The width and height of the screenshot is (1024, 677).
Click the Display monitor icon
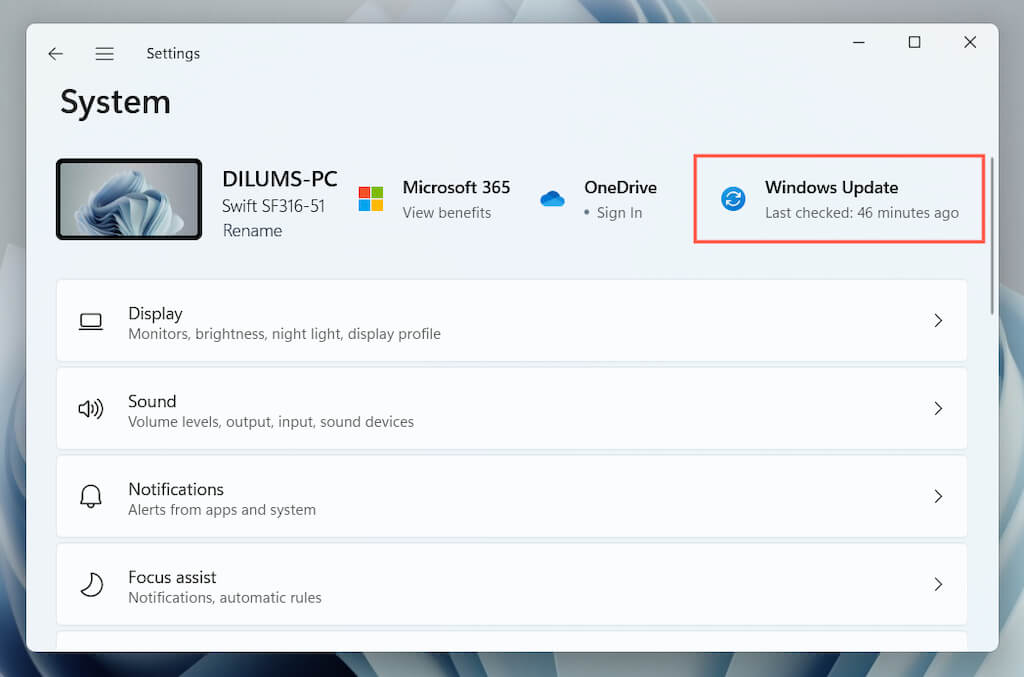[91, 321]
